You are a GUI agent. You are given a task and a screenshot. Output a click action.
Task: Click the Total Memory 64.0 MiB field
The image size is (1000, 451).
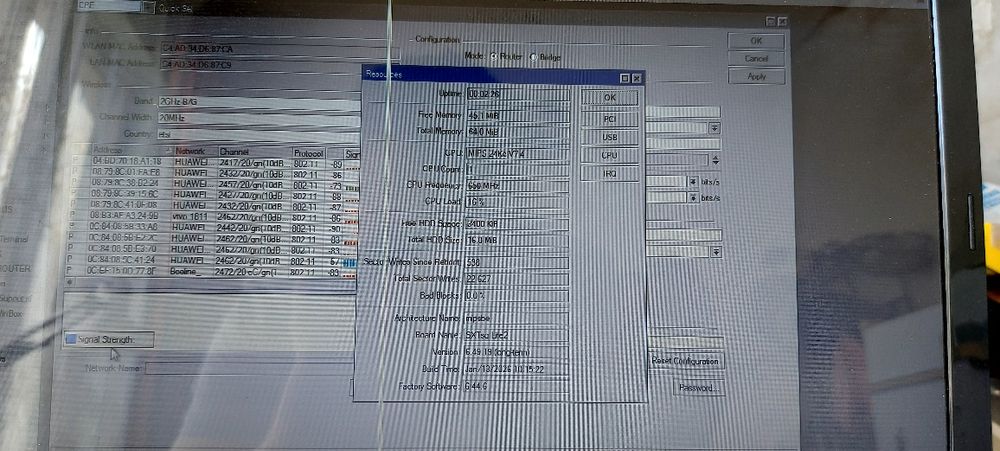[x=517, y=132]
